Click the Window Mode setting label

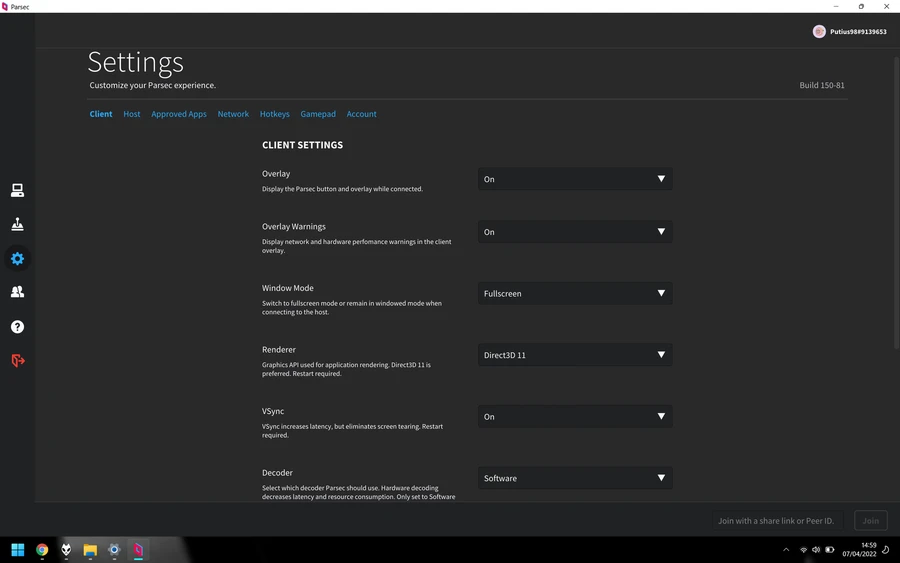(288, 288)
